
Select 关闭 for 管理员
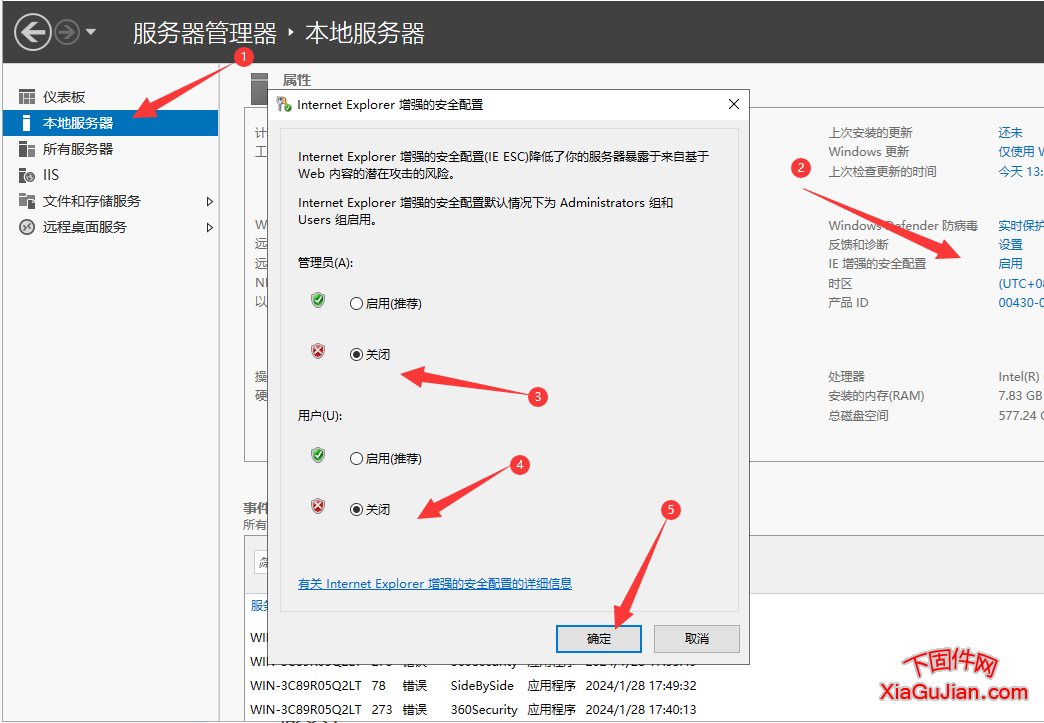370,355
